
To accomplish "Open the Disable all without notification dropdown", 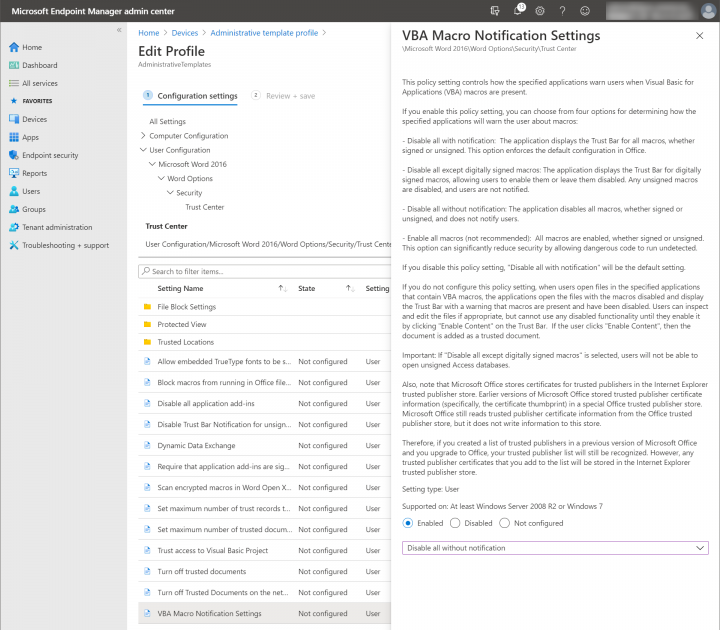I will pos(555,548).
